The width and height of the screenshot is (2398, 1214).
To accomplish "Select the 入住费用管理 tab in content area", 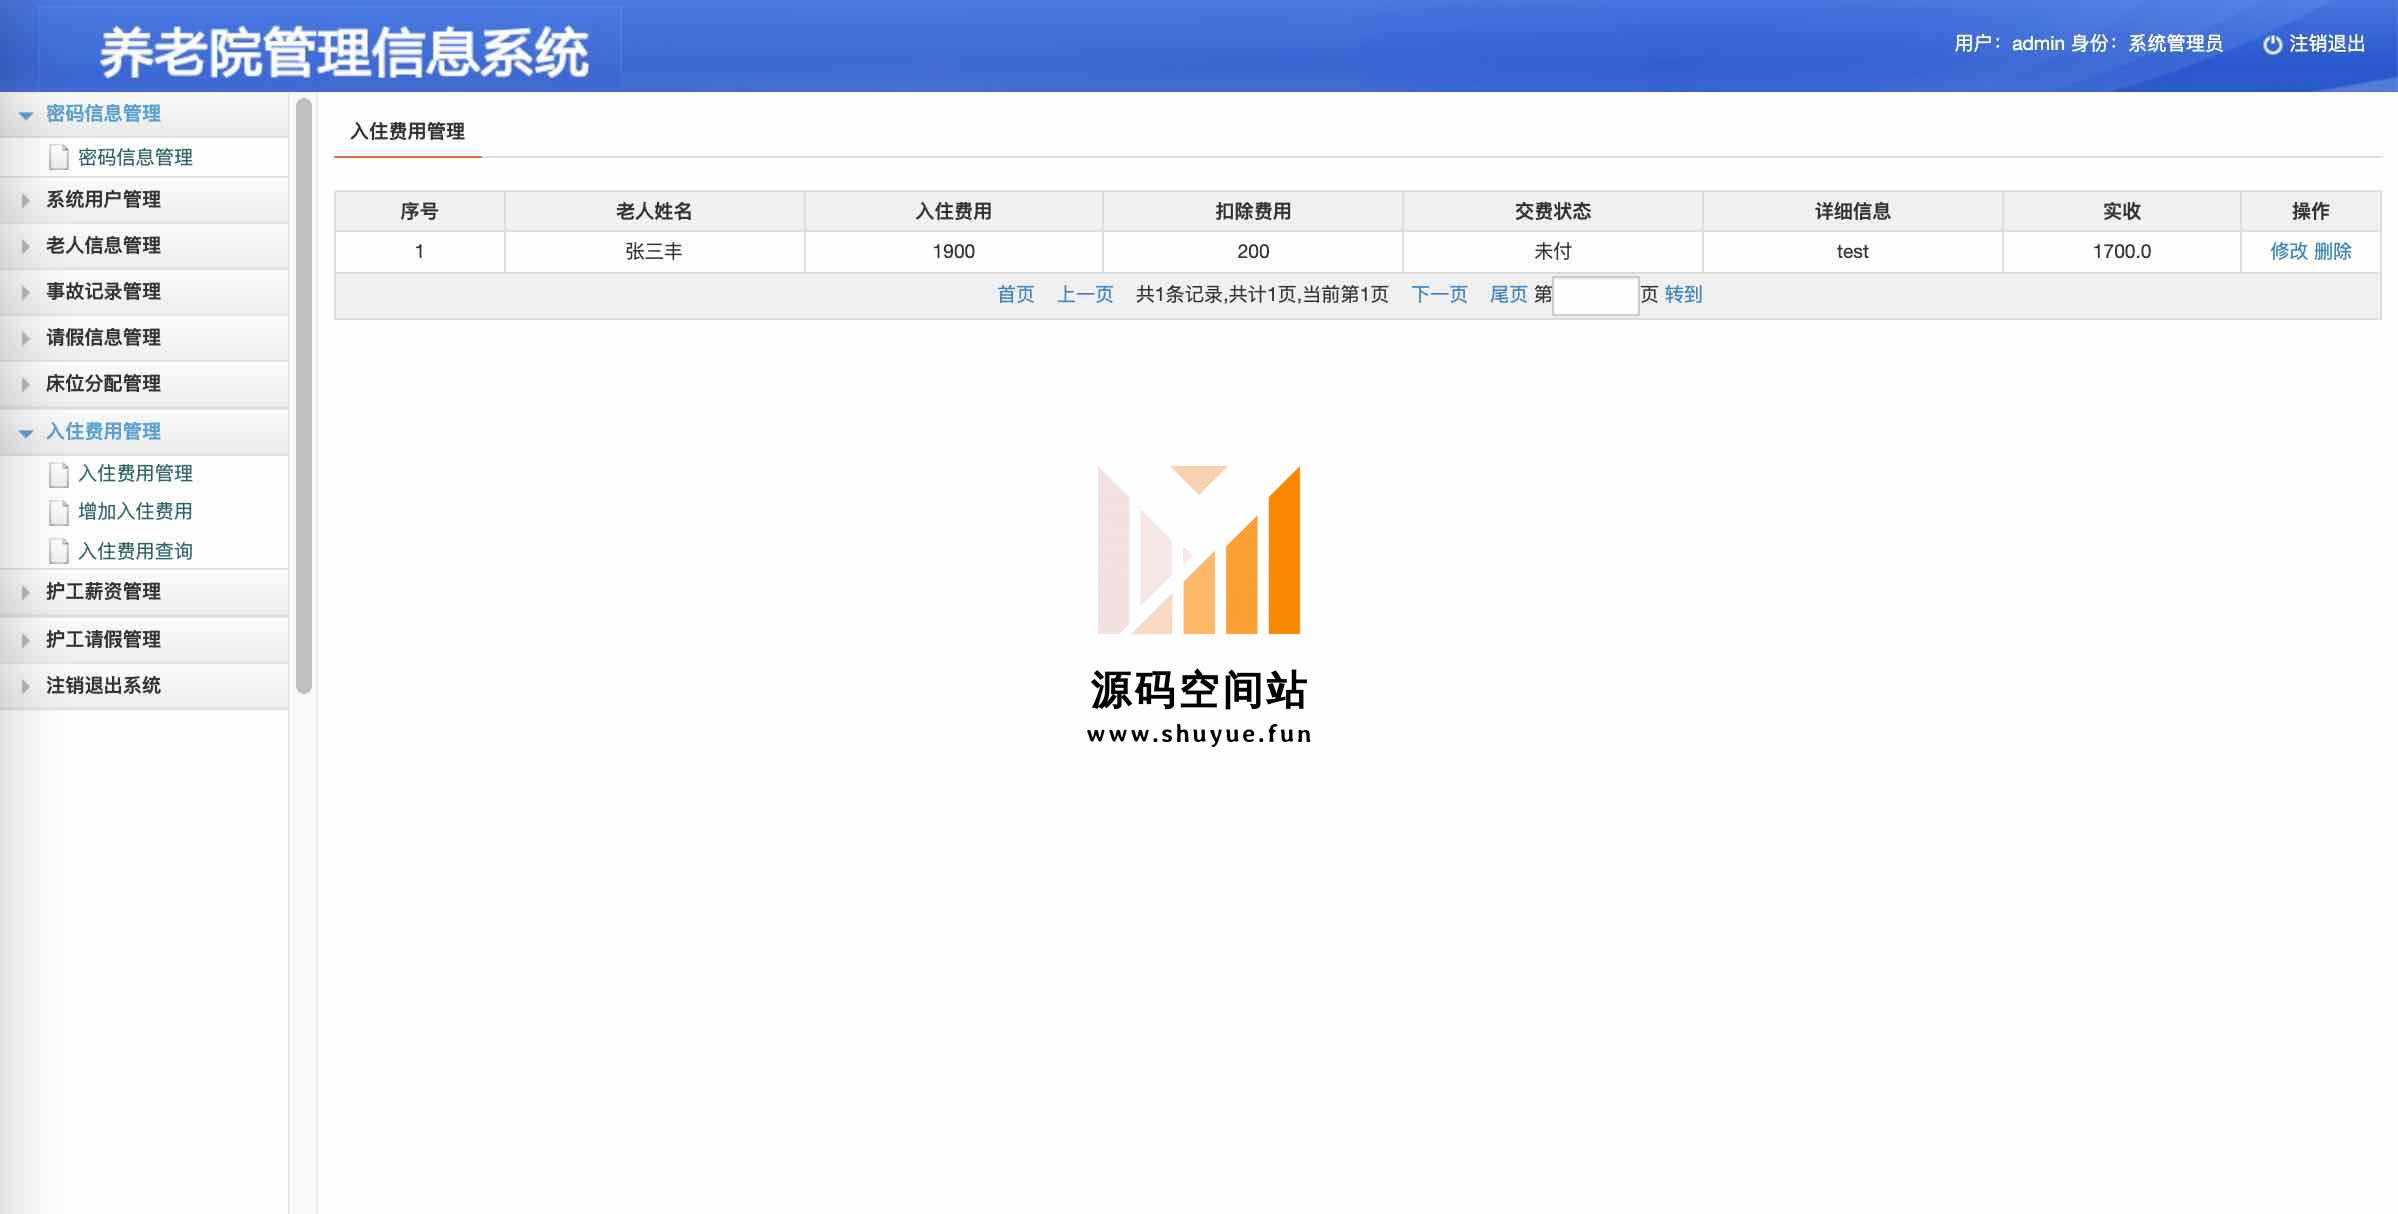I will click(x=408, y=131).
